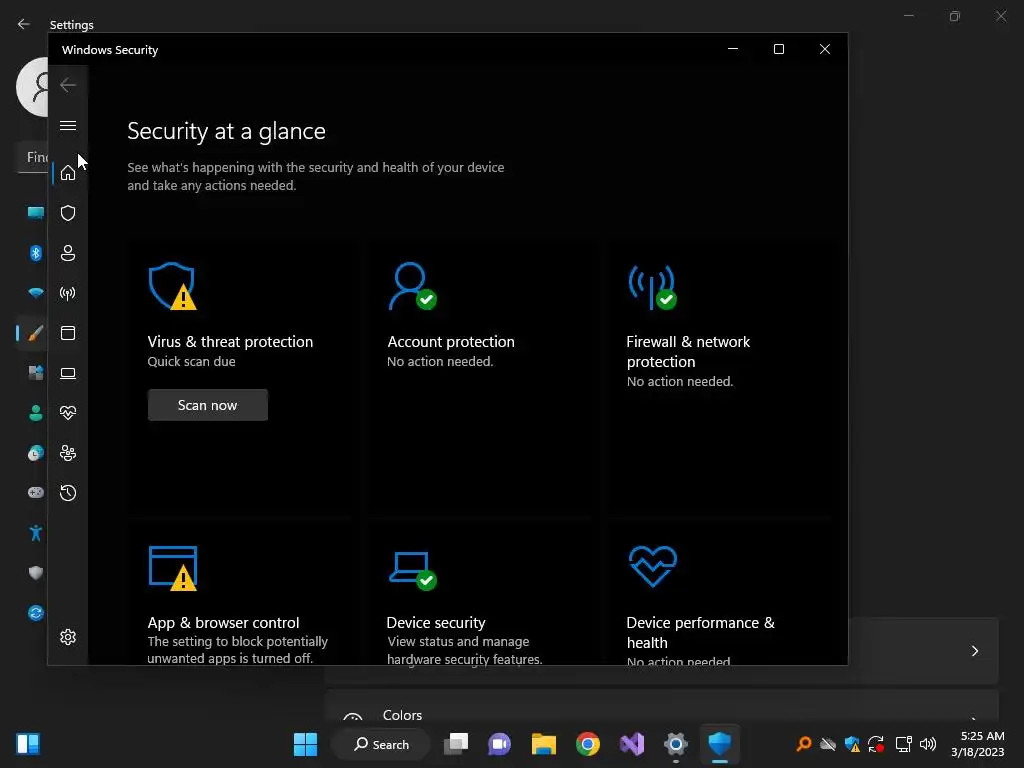The height and width of the screenshot is (768, 1024).
Task: Click Device performance & health heart tile icon
Action: pos(652,566)
